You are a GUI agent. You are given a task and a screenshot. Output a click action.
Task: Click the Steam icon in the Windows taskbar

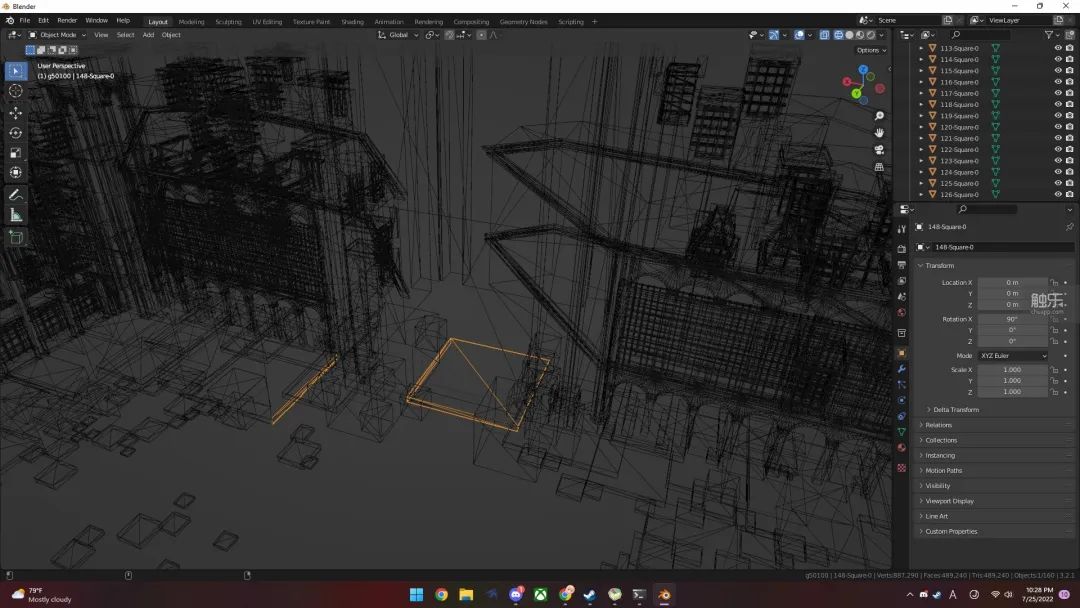(590, 595)
